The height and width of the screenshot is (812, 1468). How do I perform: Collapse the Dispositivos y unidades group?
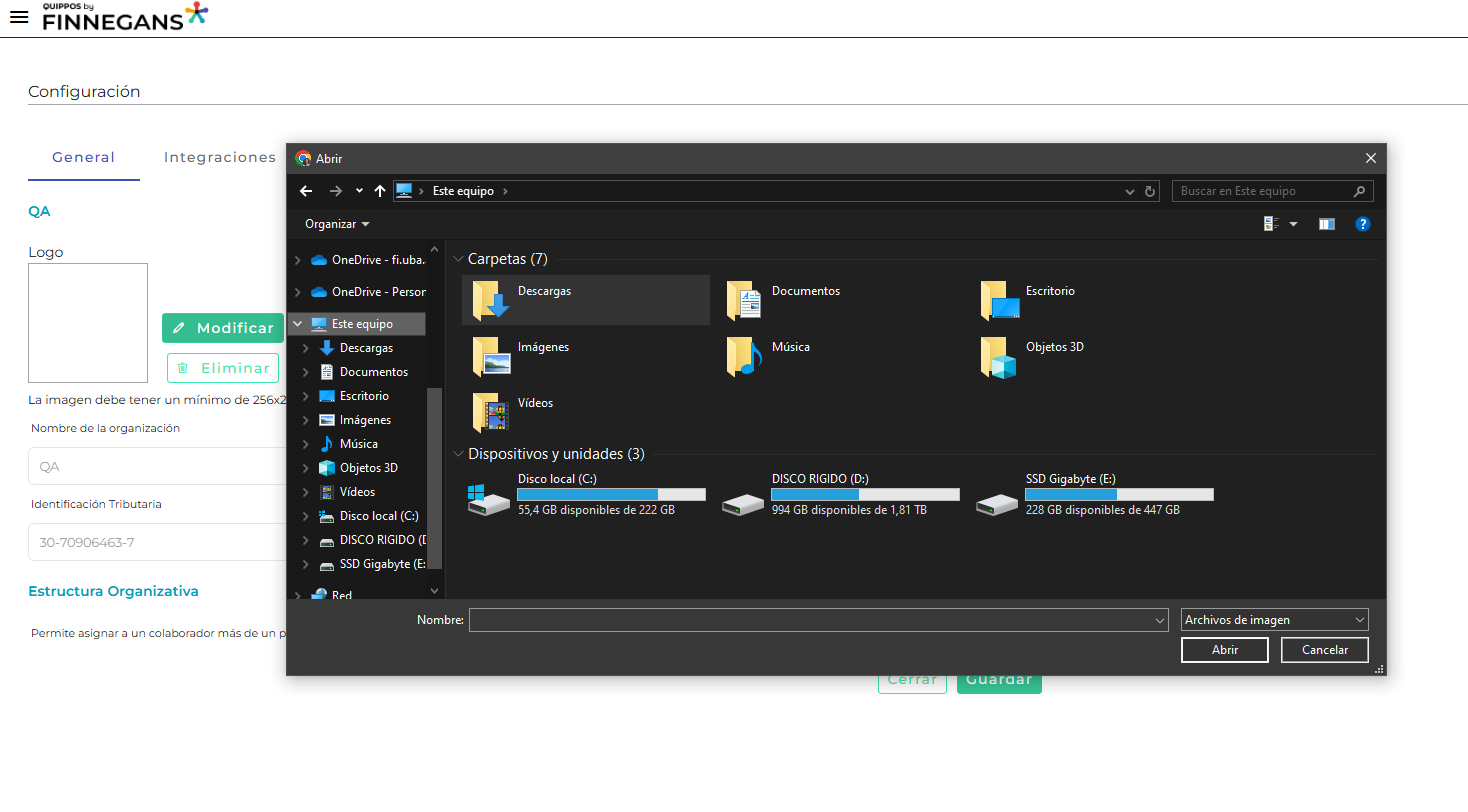tap(458, 454)
